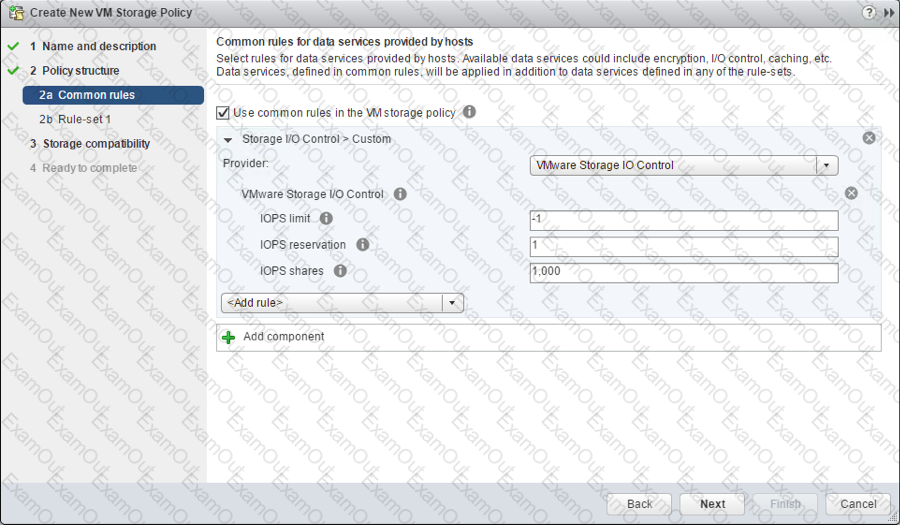Click the green plus Add component icon
The image size is (900, 525).
228,337
